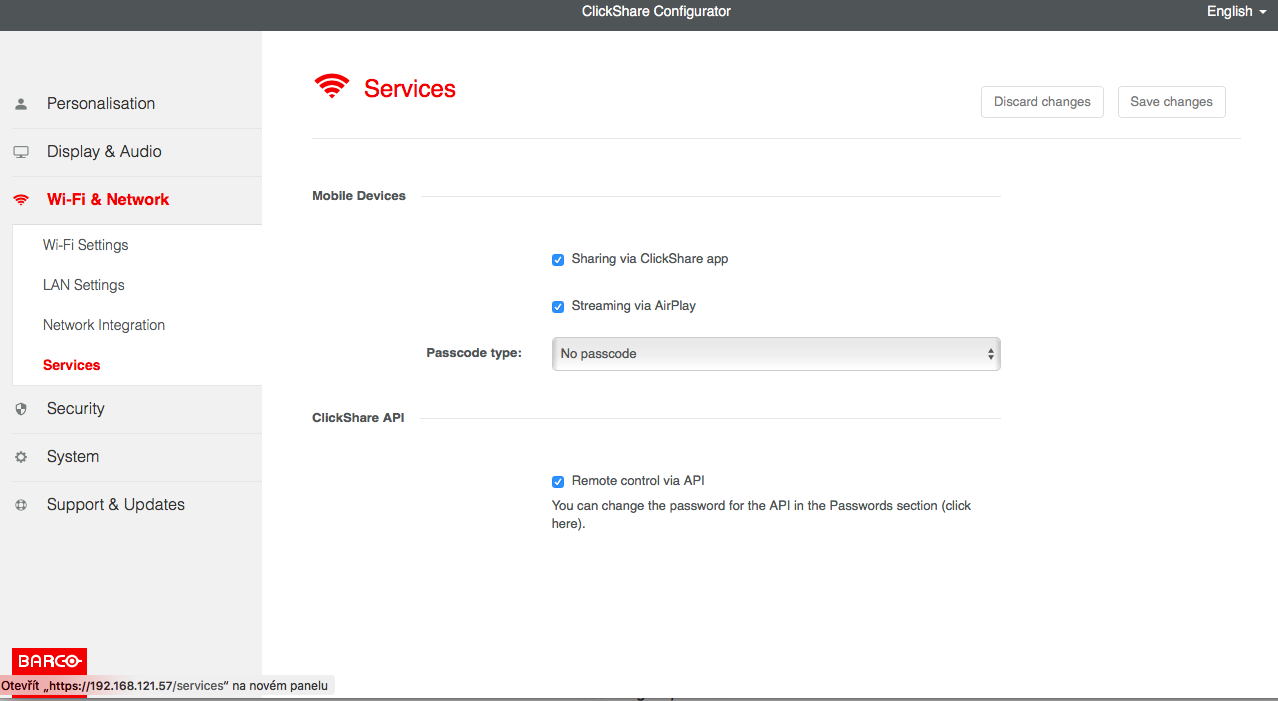
Task: Click the System gear icon
Action: (x=21, y=457)
